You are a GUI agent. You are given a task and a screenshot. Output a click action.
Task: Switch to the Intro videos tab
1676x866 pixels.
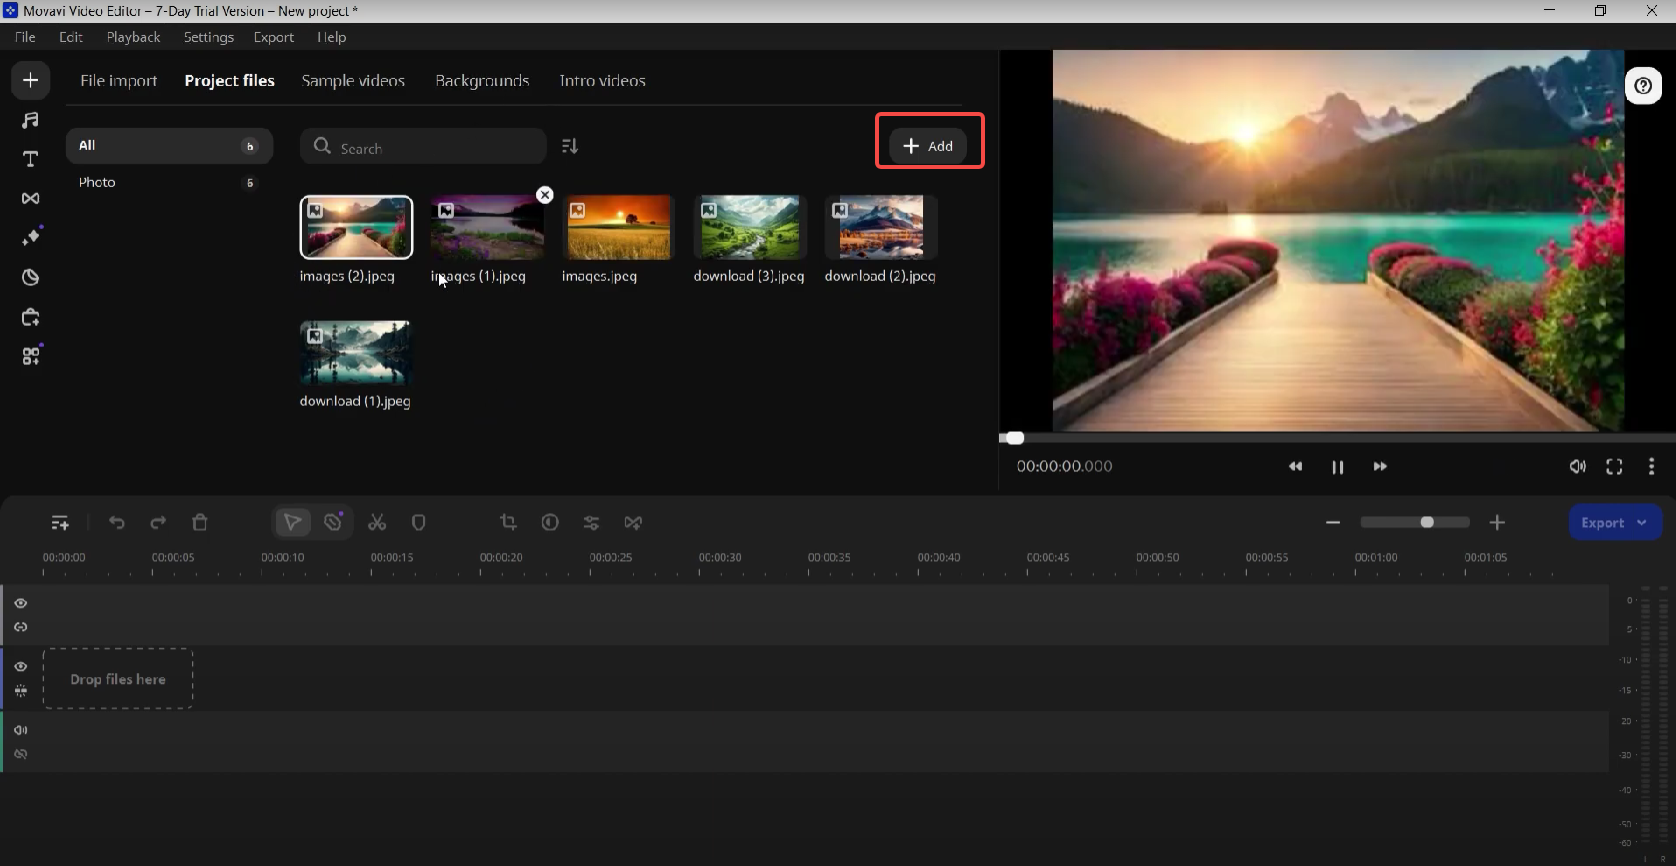pyautogui.click(x=602, y=81)
